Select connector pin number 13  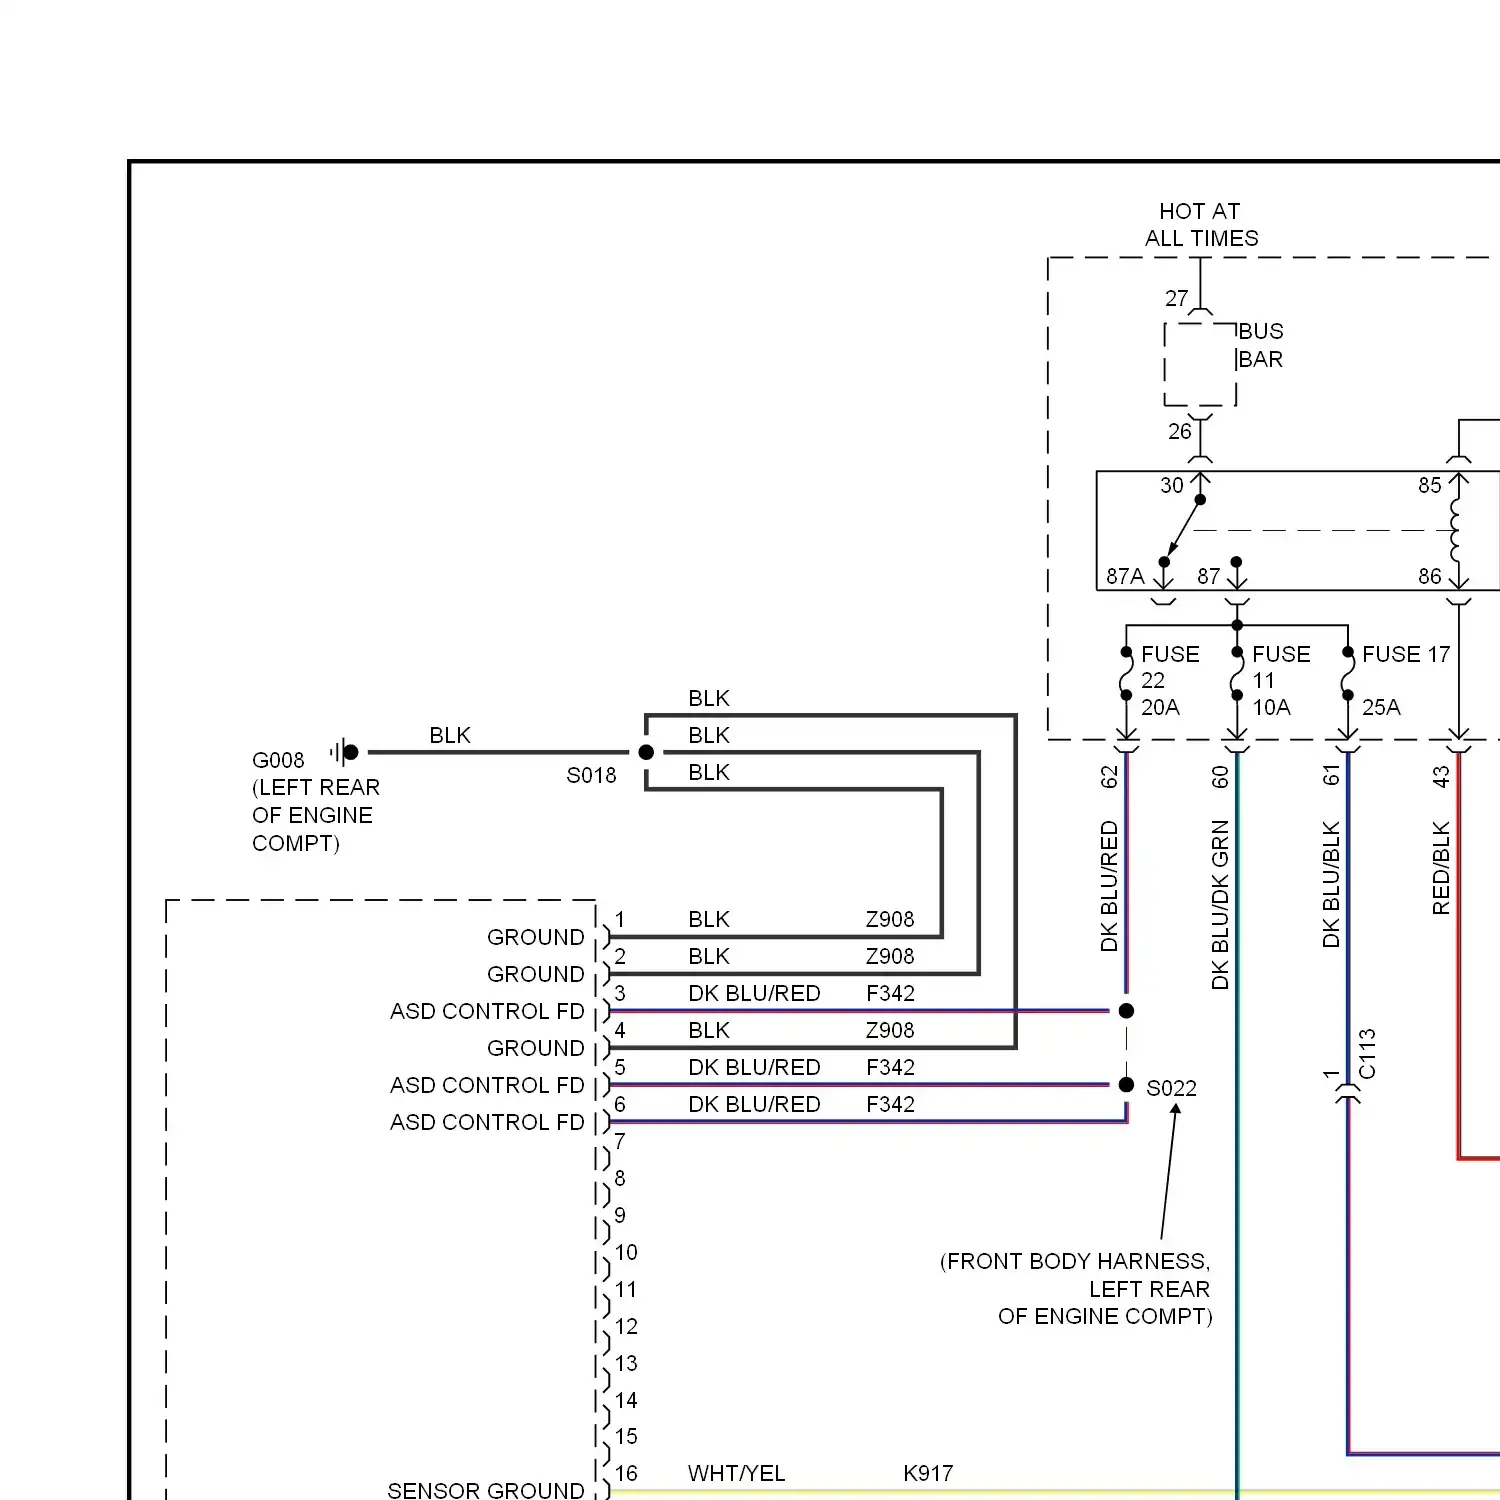pyautogui.click(x=626, y=1363)
